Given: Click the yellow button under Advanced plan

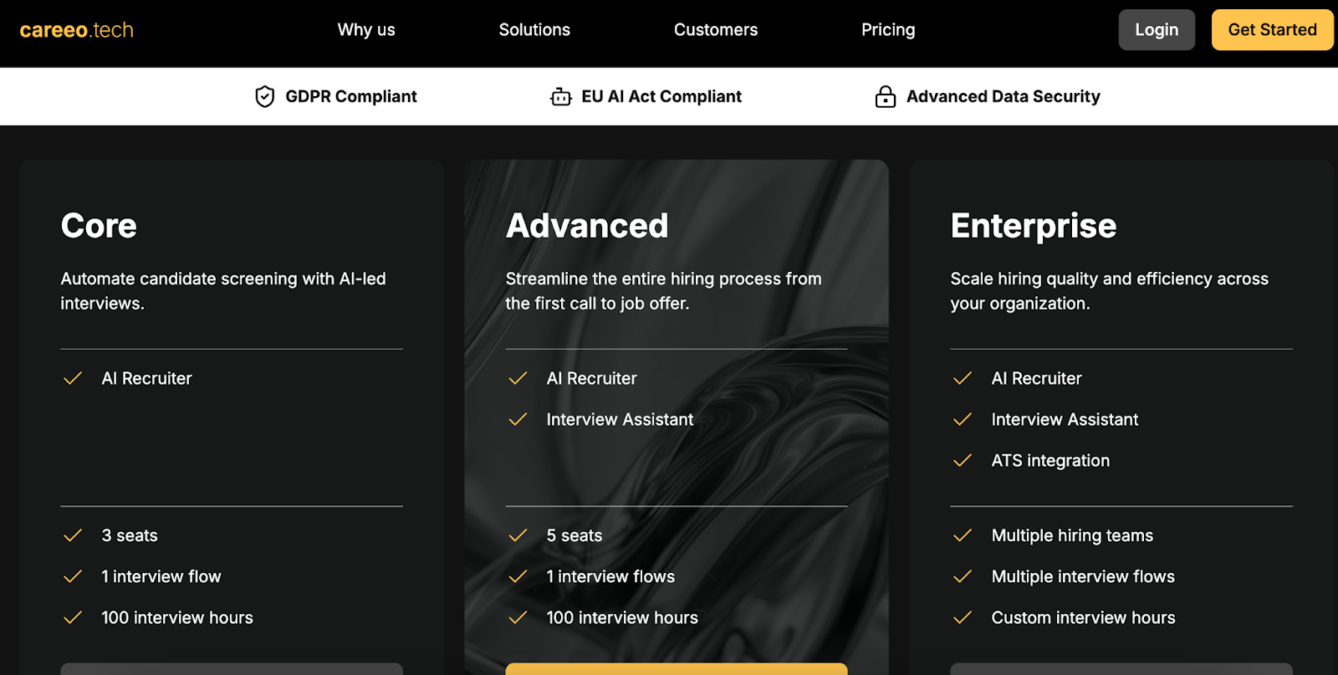Looking at the screenshot, I should (676, 668).
